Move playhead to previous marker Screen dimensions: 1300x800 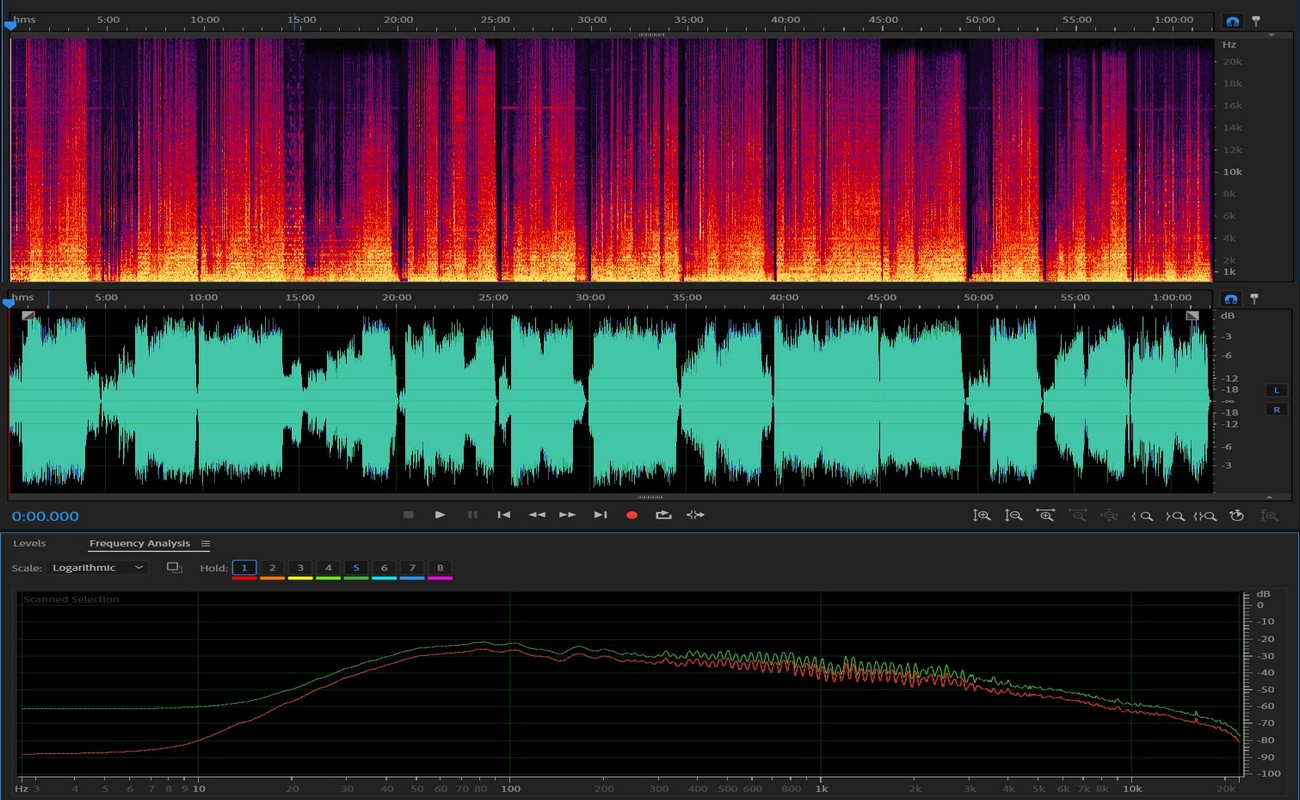(504, 515)
